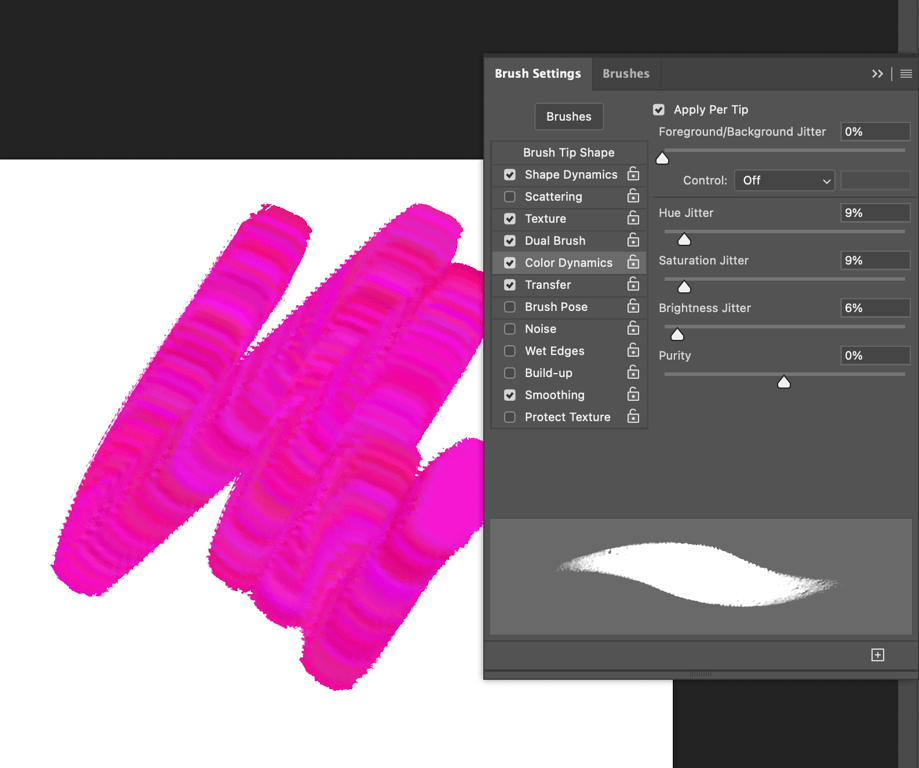Screen dimensions: 919x768
Task: Click the Purity 0% field
Action: coord(875,355)
